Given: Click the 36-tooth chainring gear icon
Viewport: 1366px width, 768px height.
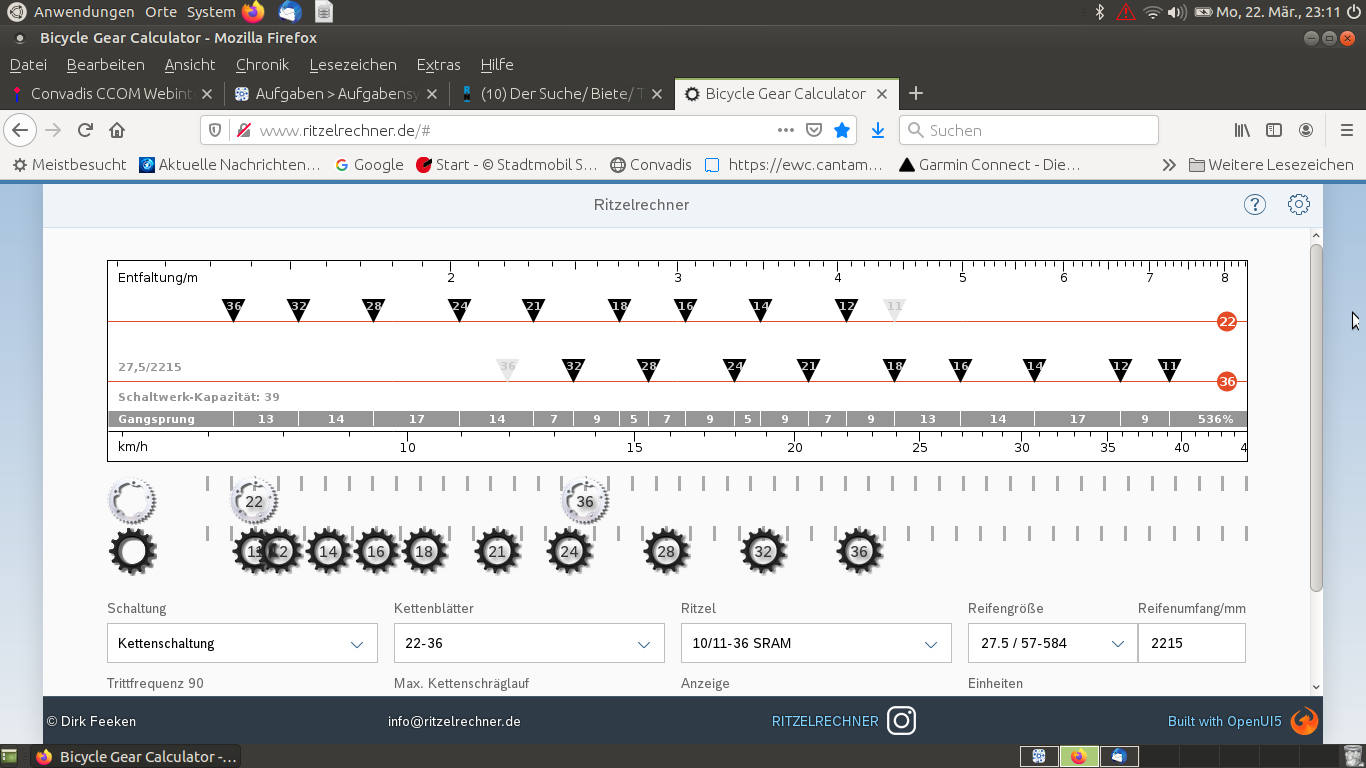Looking at the screenshot, I should (585, 502).
